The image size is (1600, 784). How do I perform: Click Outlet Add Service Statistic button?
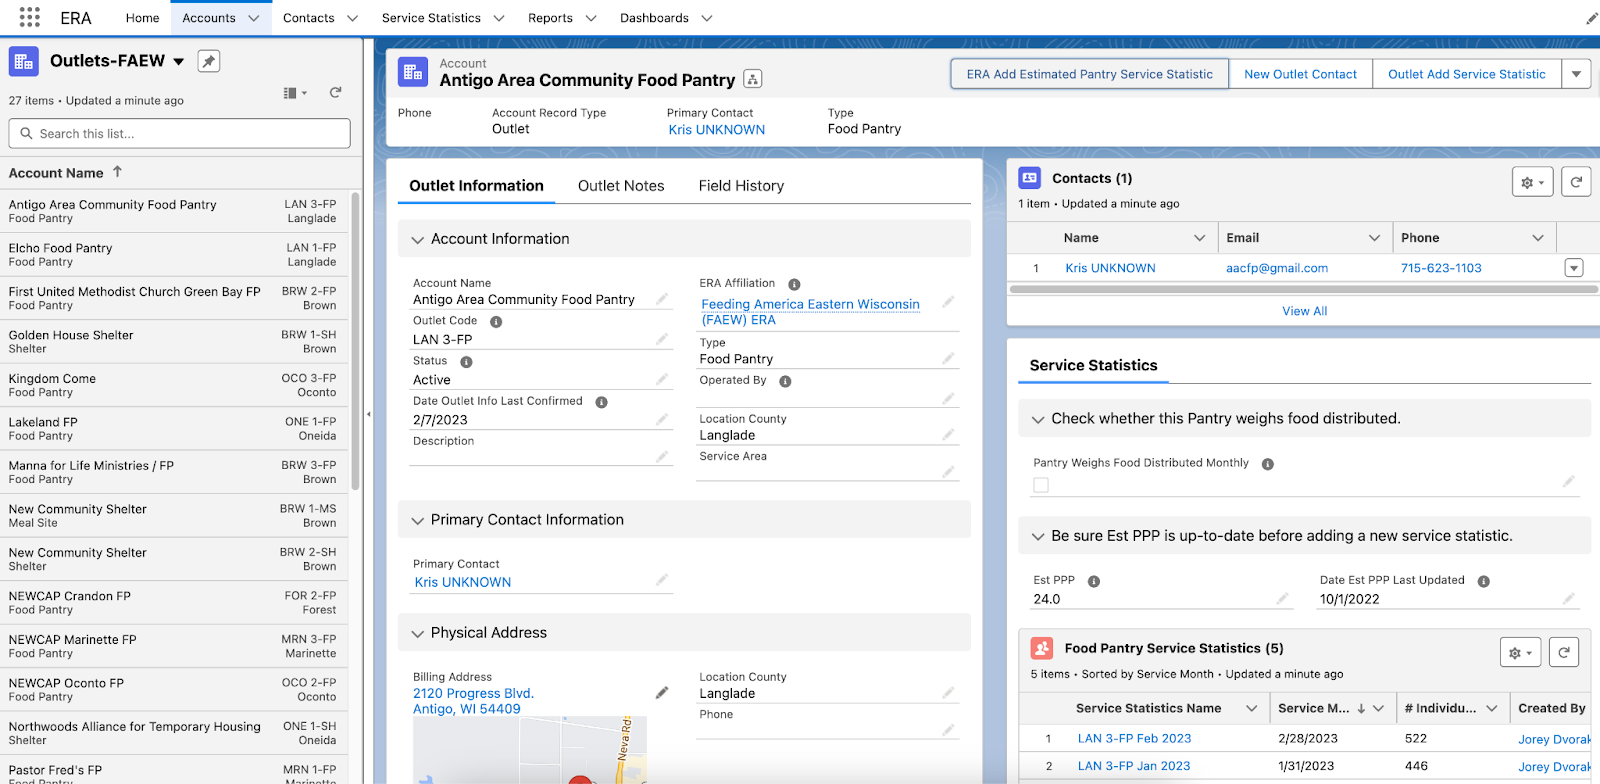(1467, 74)
